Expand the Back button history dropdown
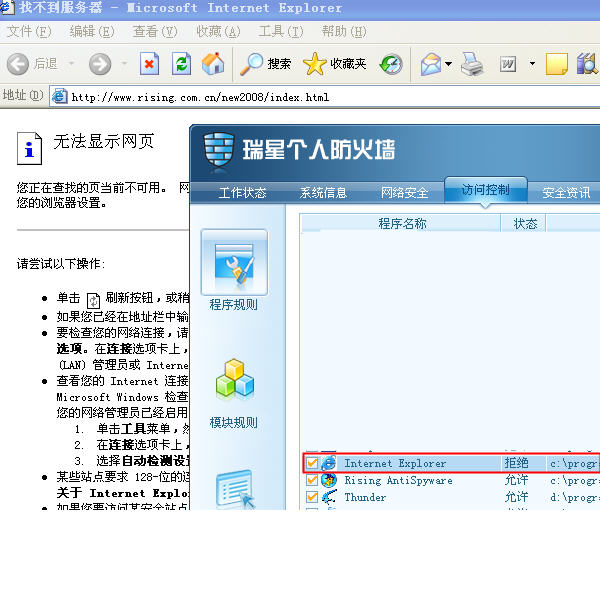Image resolution: width=600 pixels, height=600 pixels. (x=71, y=64)
